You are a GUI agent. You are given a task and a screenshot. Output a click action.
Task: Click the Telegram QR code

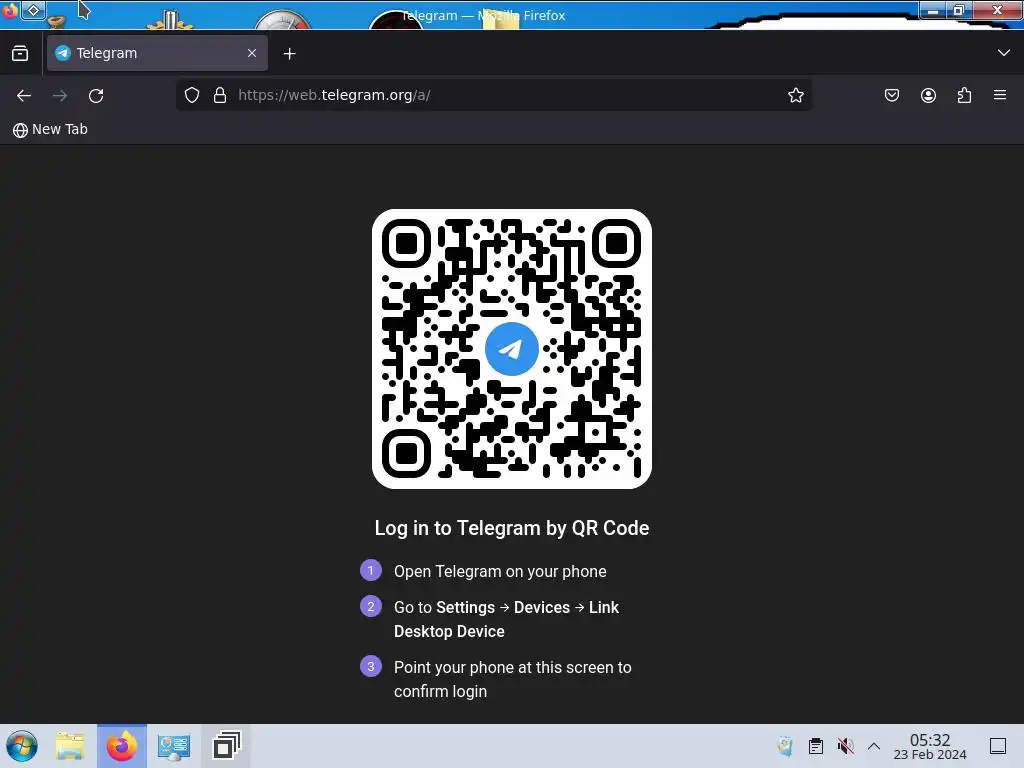(512, 349)
